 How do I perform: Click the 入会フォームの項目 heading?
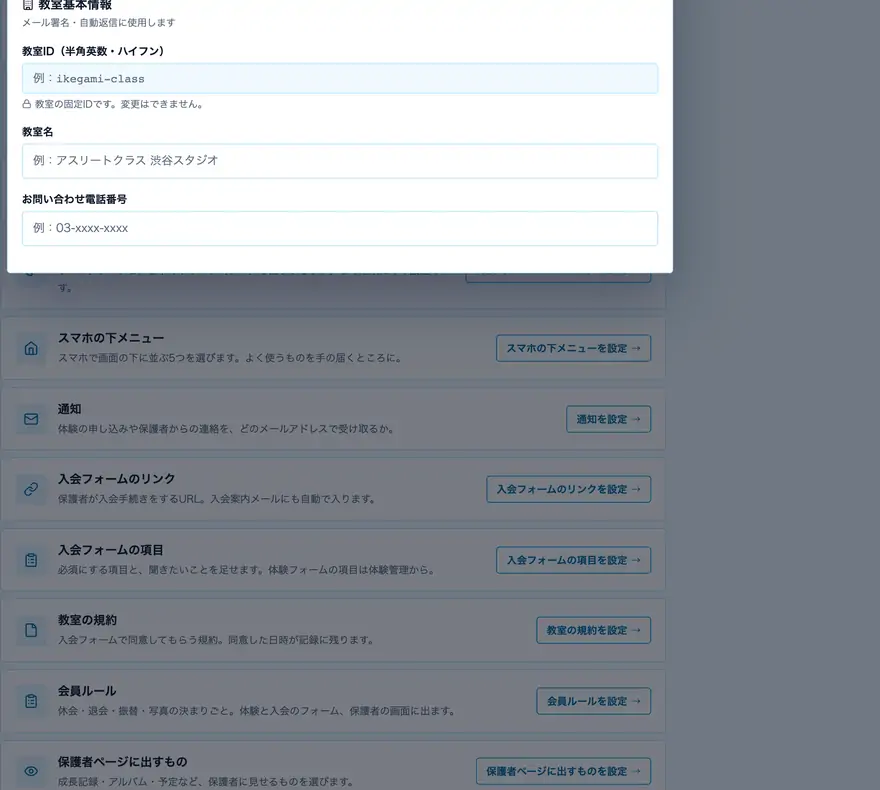[x=111, y=549]
